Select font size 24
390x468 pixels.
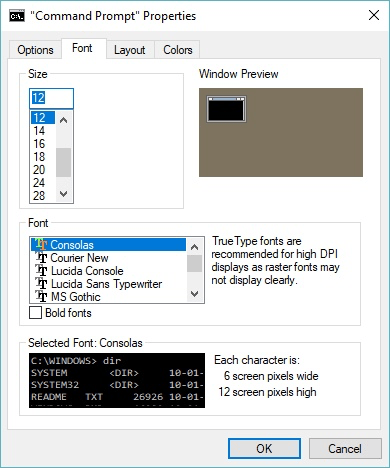[x=43, y=183]
